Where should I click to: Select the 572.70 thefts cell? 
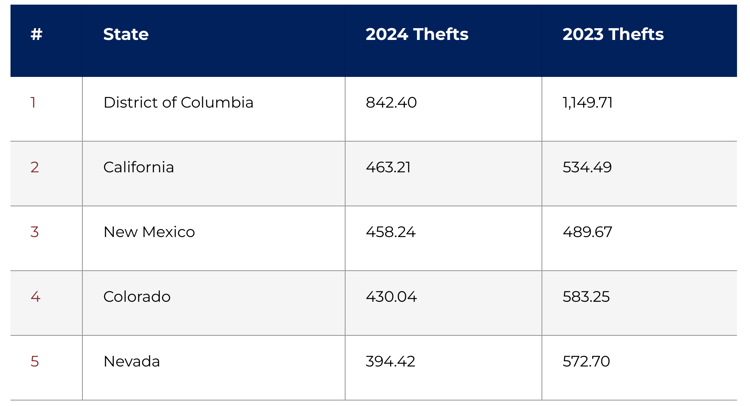[x=586, y=362]
